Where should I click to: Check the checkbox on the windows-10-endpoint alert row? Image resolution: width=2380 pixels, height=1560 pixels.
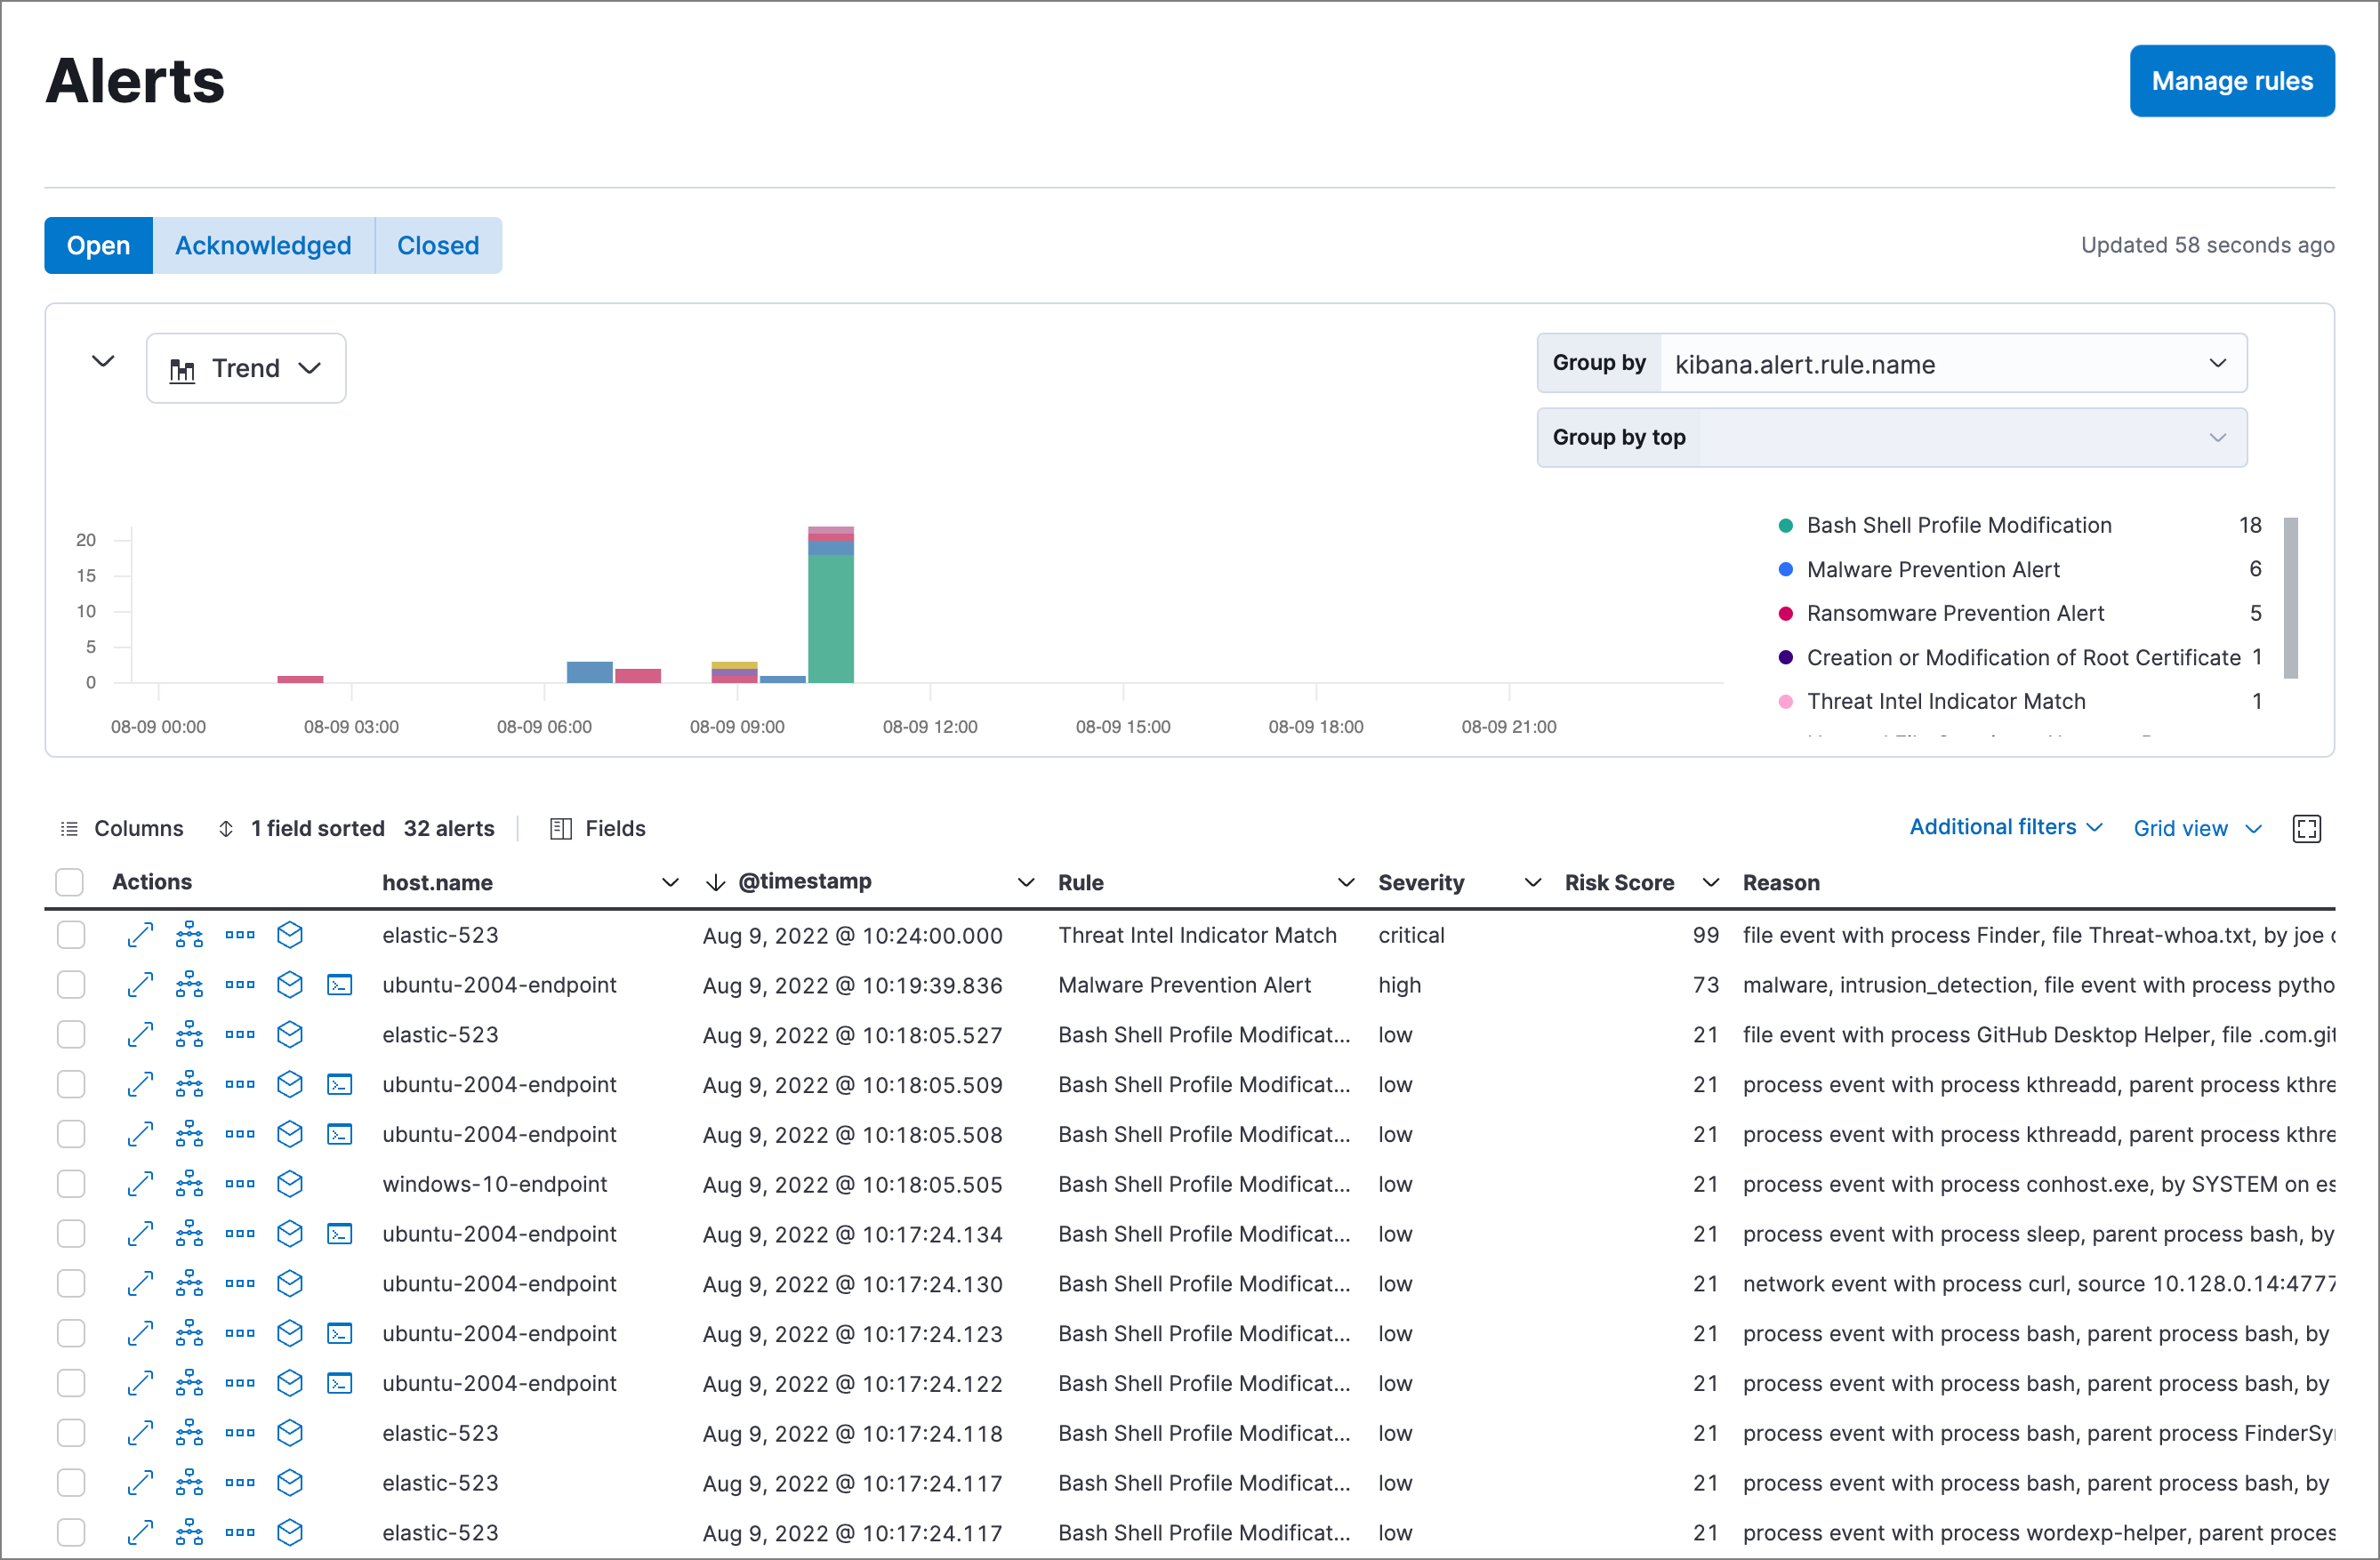[71, 1183]
